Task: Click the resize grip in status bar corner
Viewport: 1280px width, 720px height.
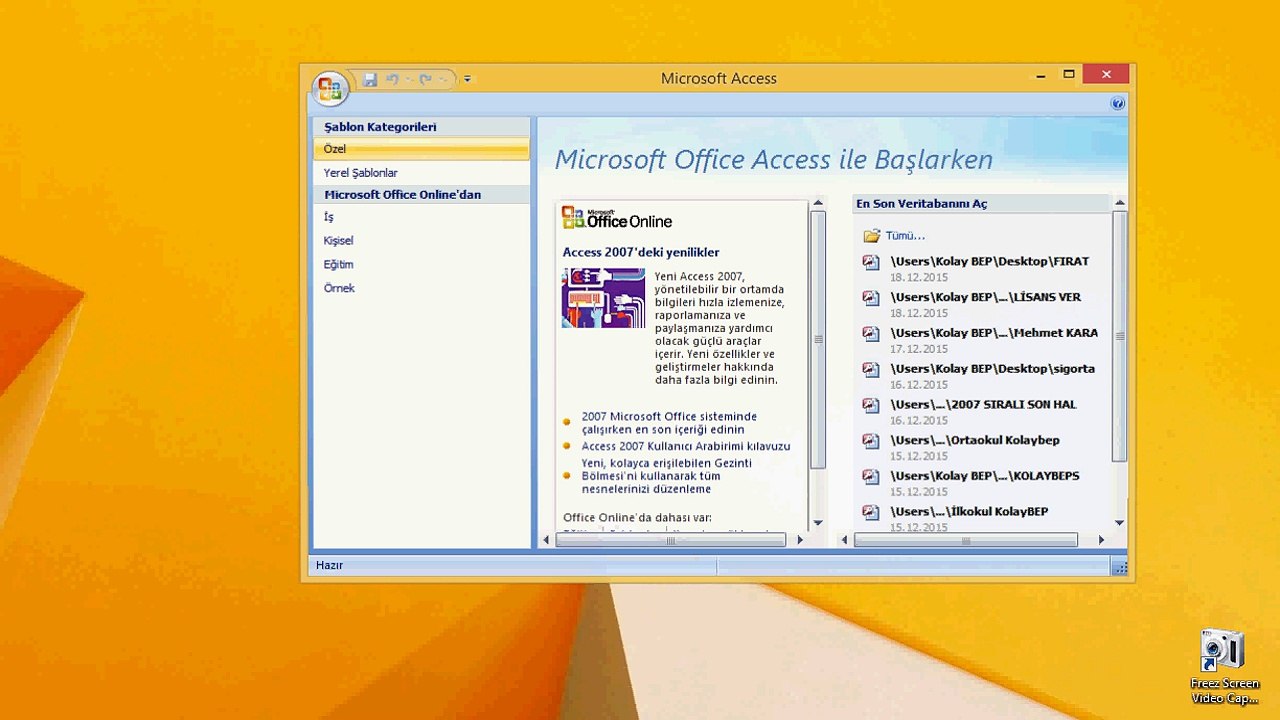Action: click(x=1119, y=568)
